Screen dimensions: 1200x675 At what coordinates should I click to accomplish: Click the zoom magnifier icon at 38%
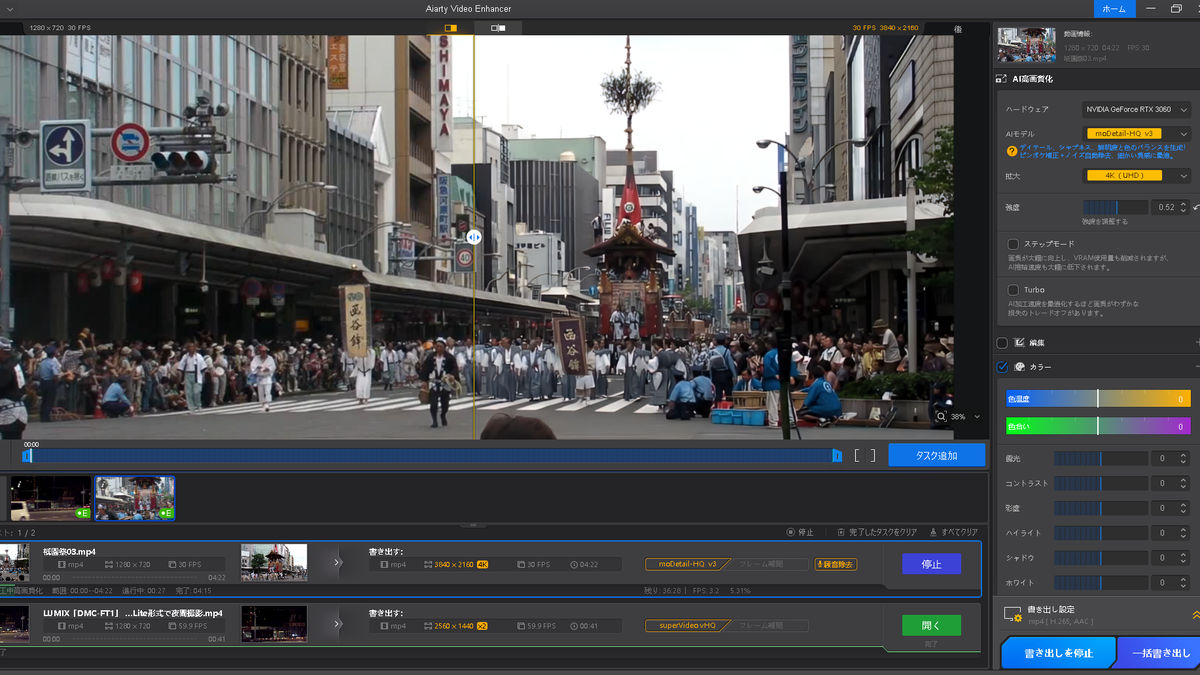(x=941, y=416)
